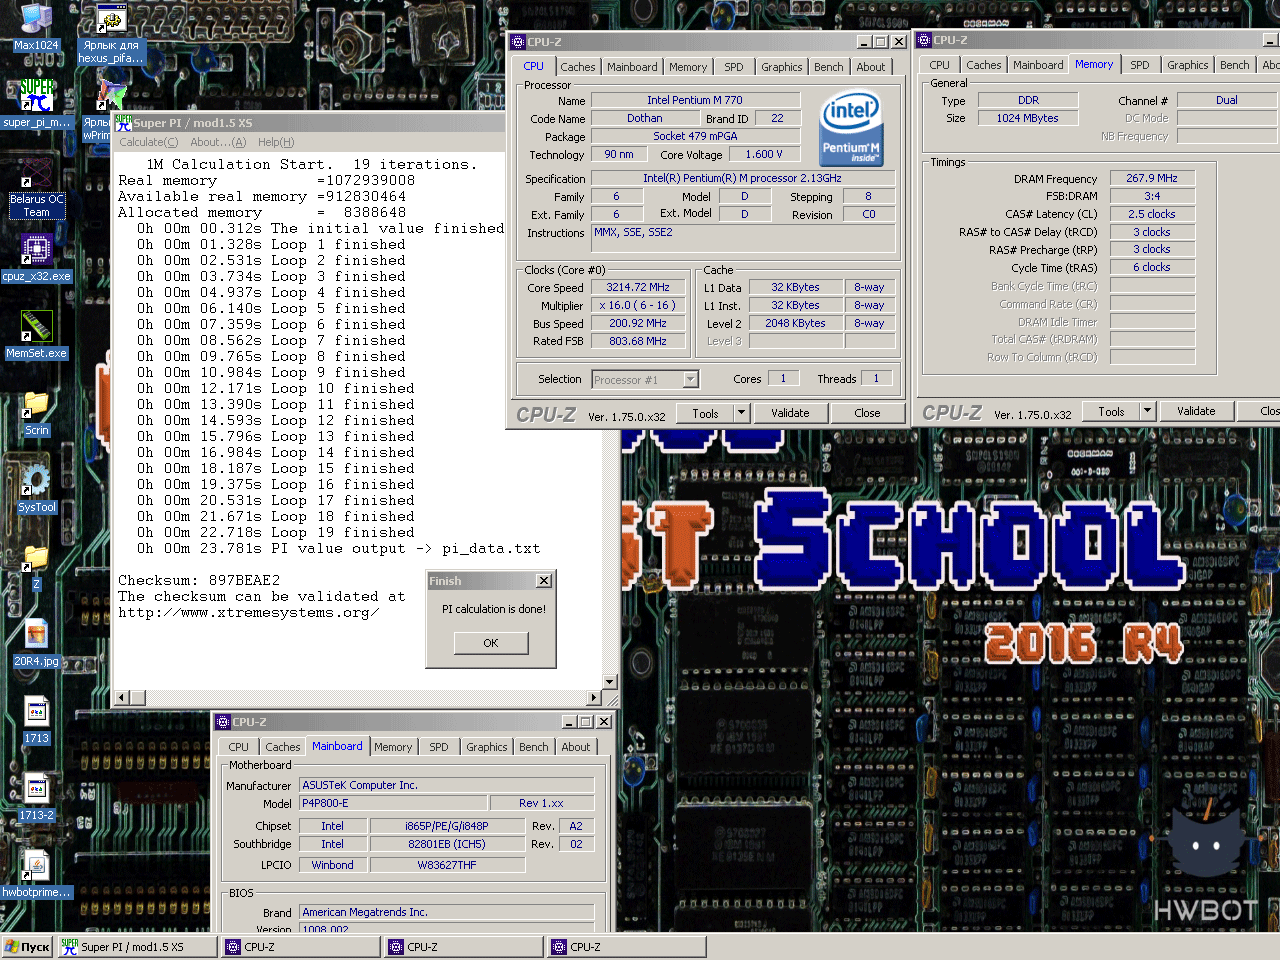Screen dimensions: 1280x960
Task: Launch the super_pi_m desktop icon
Action: (36, 96)
